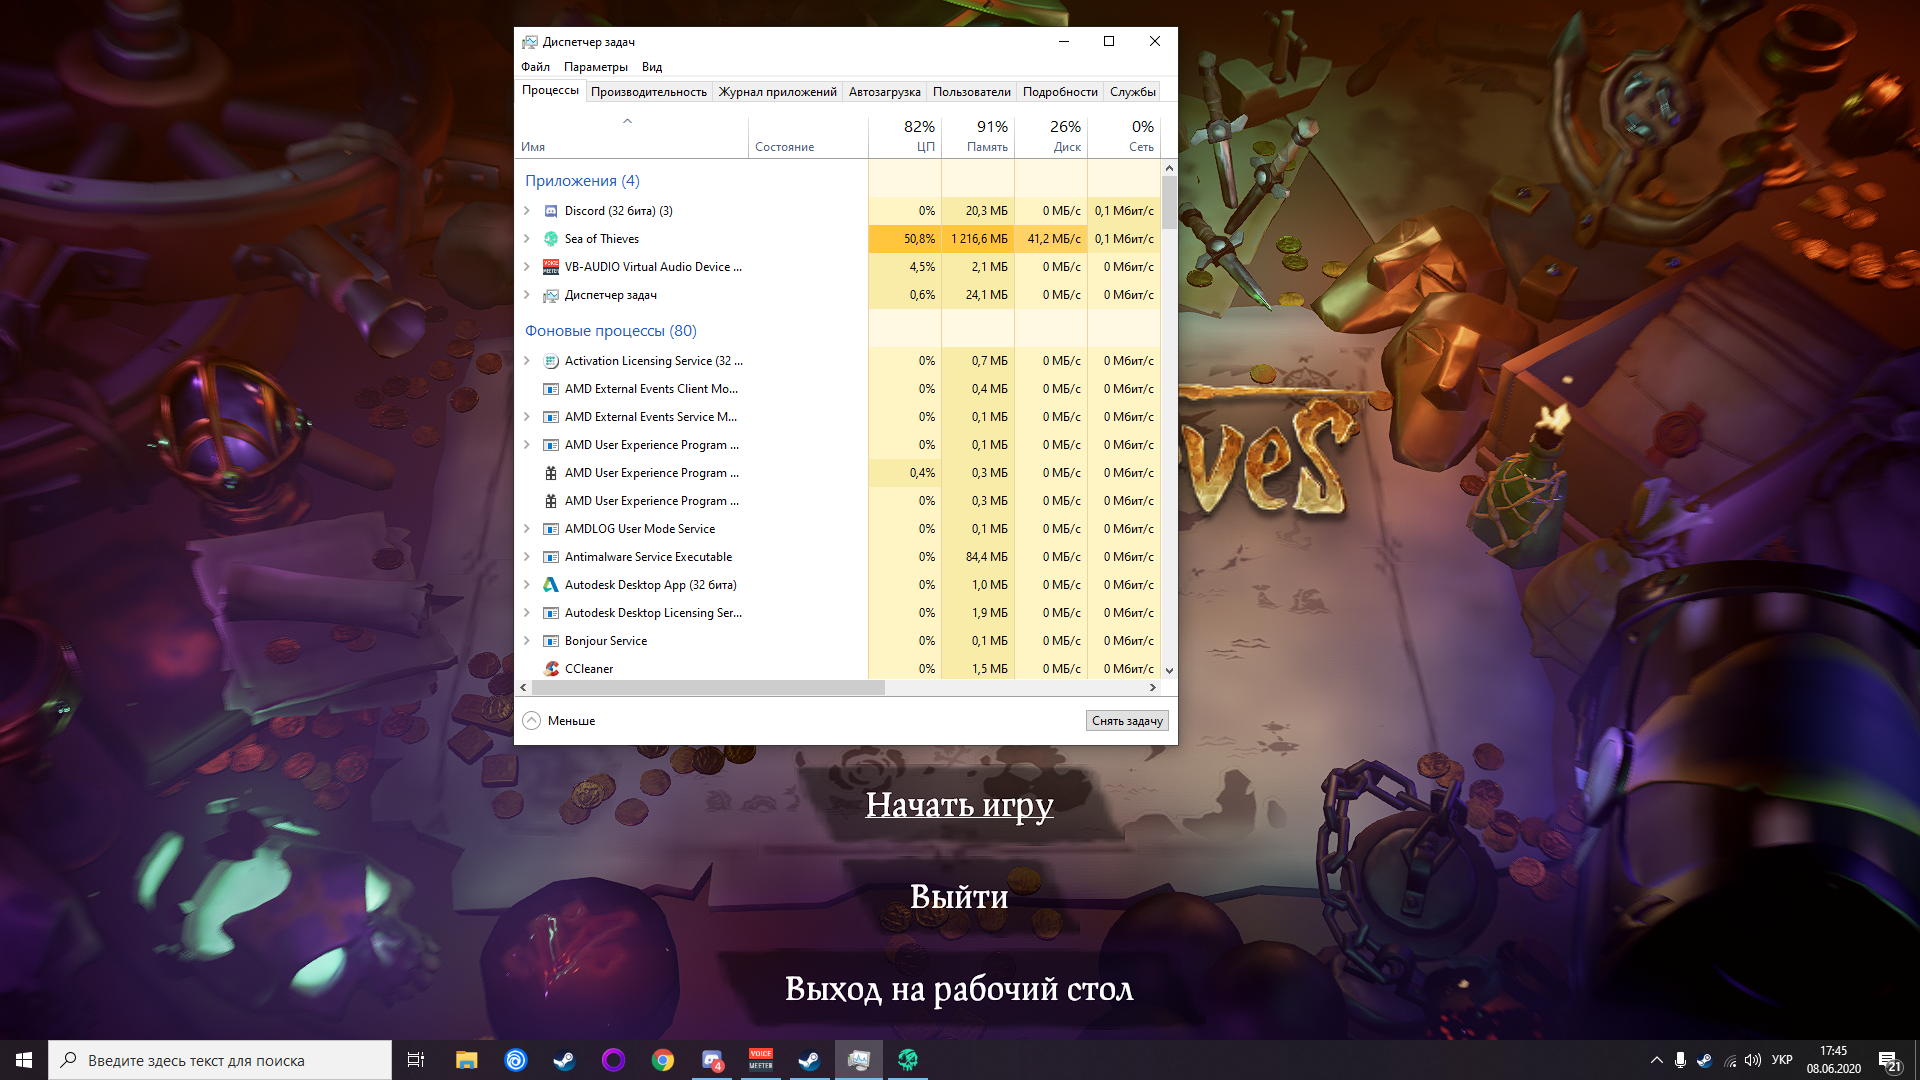Screen dimensions: 1920x1080
Task: Open the network Wi-Fi tray icon
Action: pyautogui.click(x=1729, y=1060)
